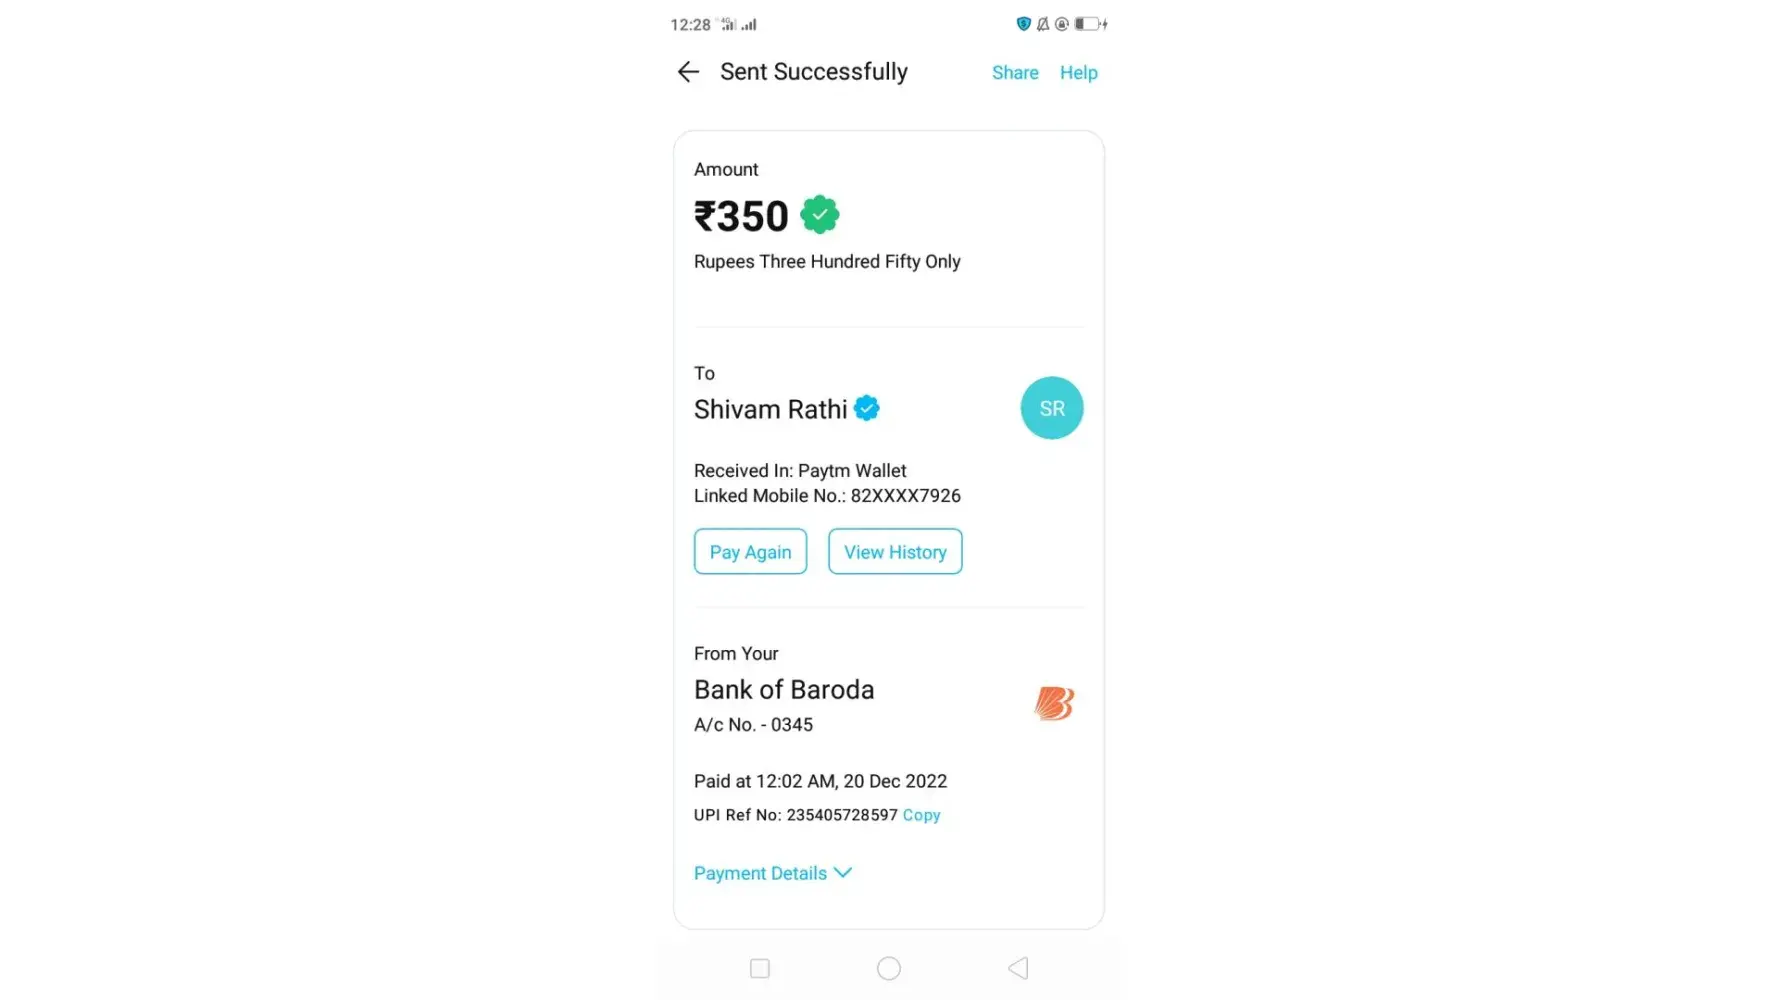This screenshot has width=1778, height=1000.
Task: Open the Share option
Action: click(1014, 73)
